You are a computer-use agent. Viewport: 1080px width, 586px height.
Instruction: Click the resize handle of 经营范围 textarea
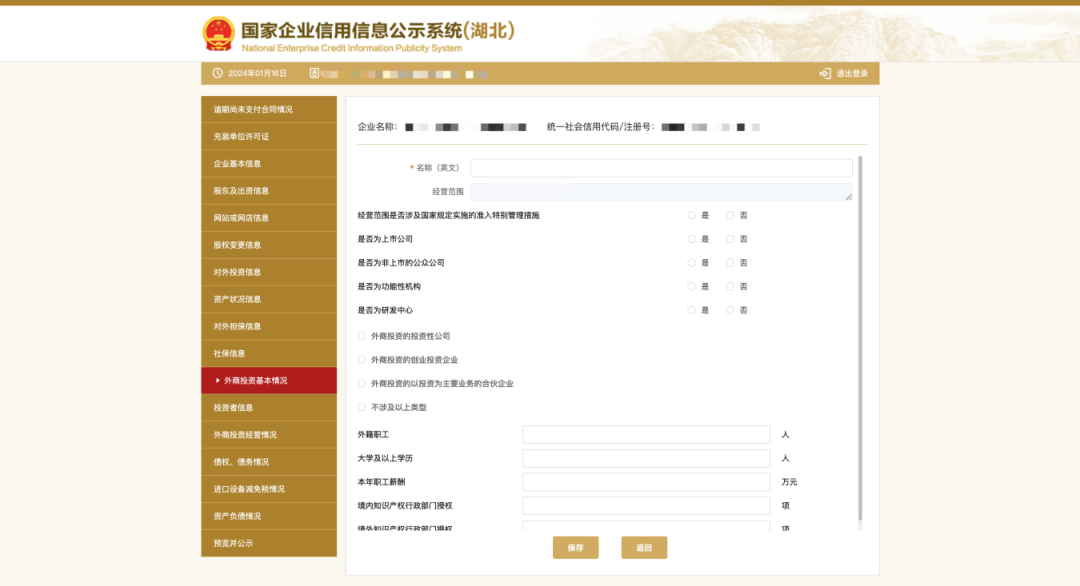pos(848,196)
